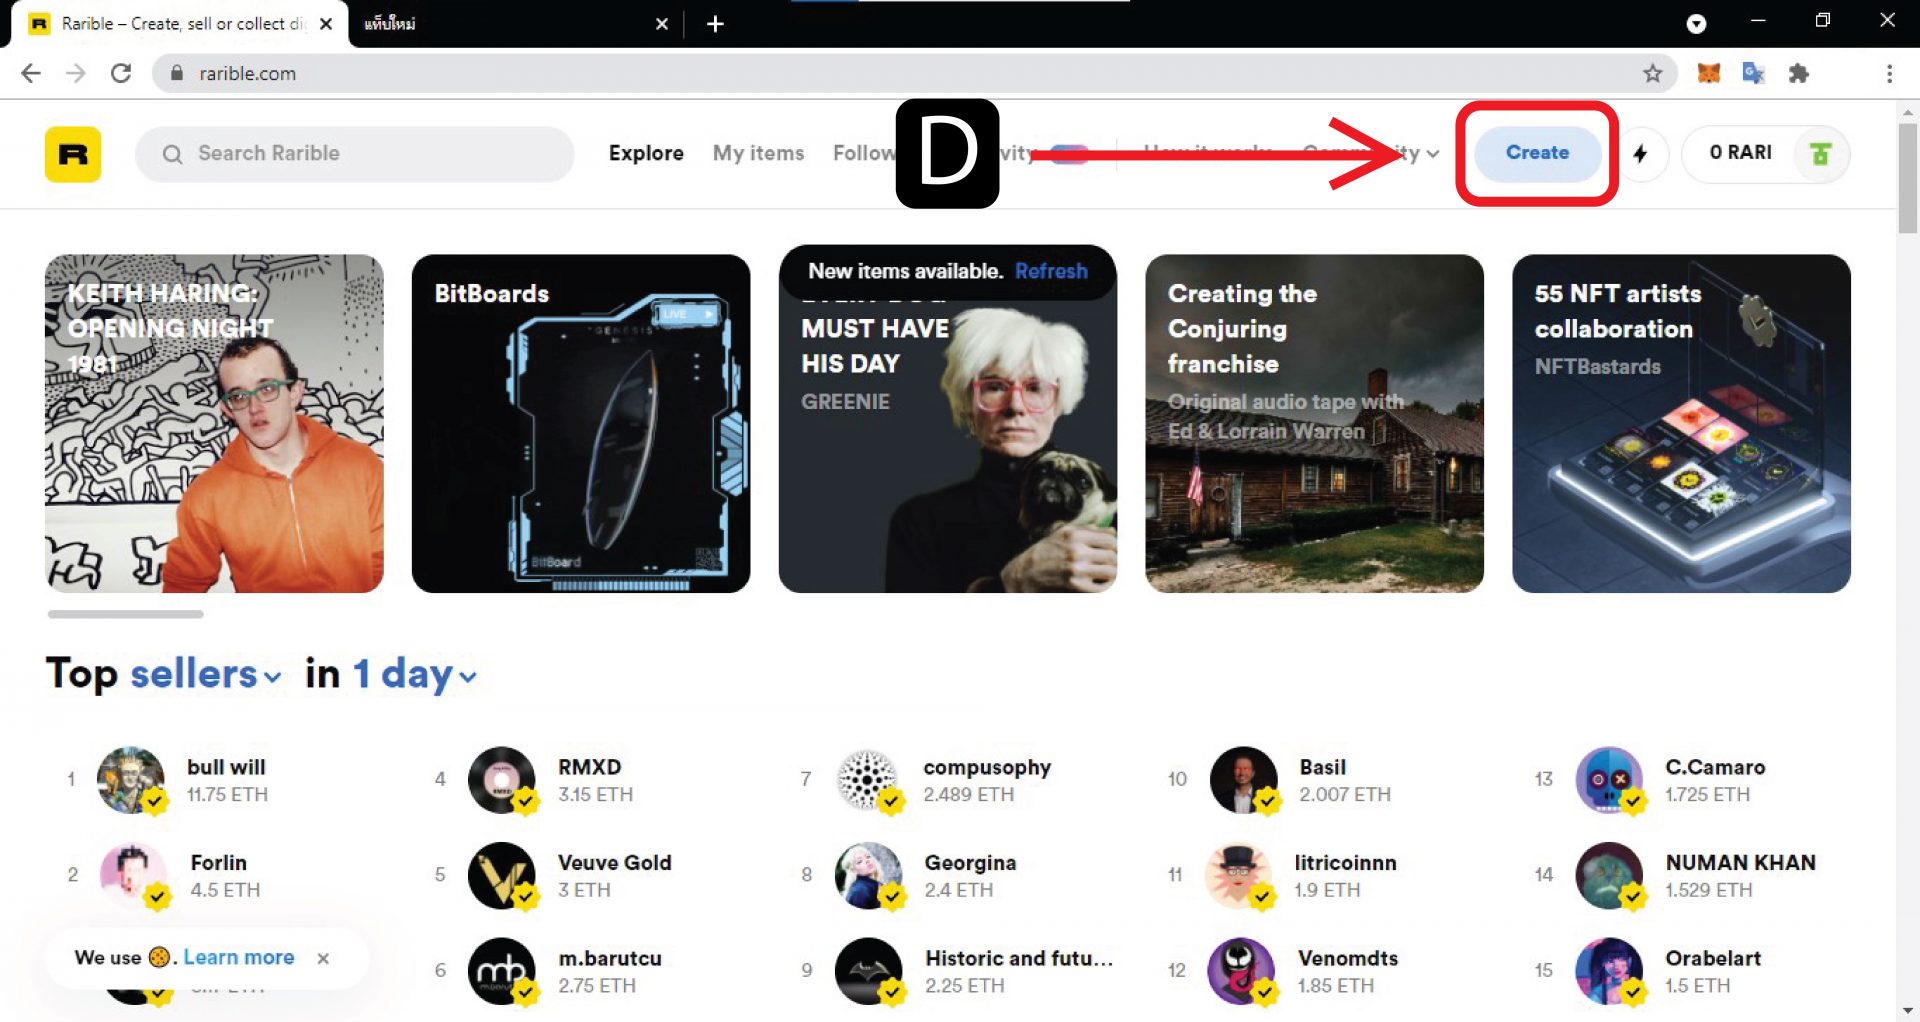Viewport: 1920px width, 1022px height.
Task: Open the 1 day period dropdown
Action: pos(414,674)
